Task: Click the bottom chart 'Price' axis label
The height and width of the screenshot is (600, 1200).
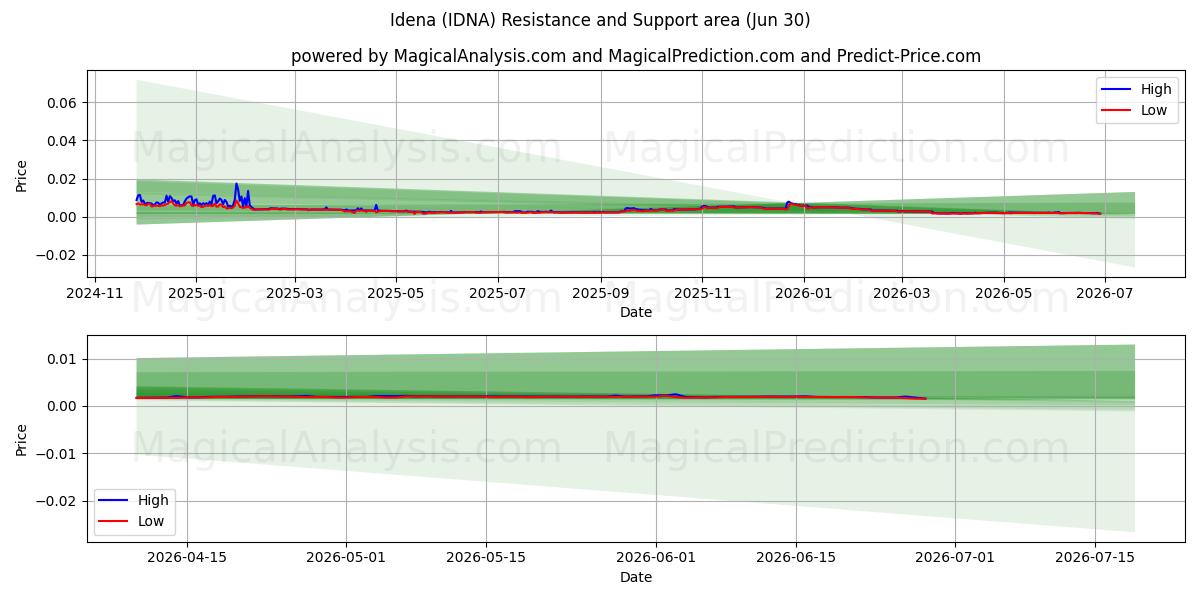Action: (x=22, y=438)
